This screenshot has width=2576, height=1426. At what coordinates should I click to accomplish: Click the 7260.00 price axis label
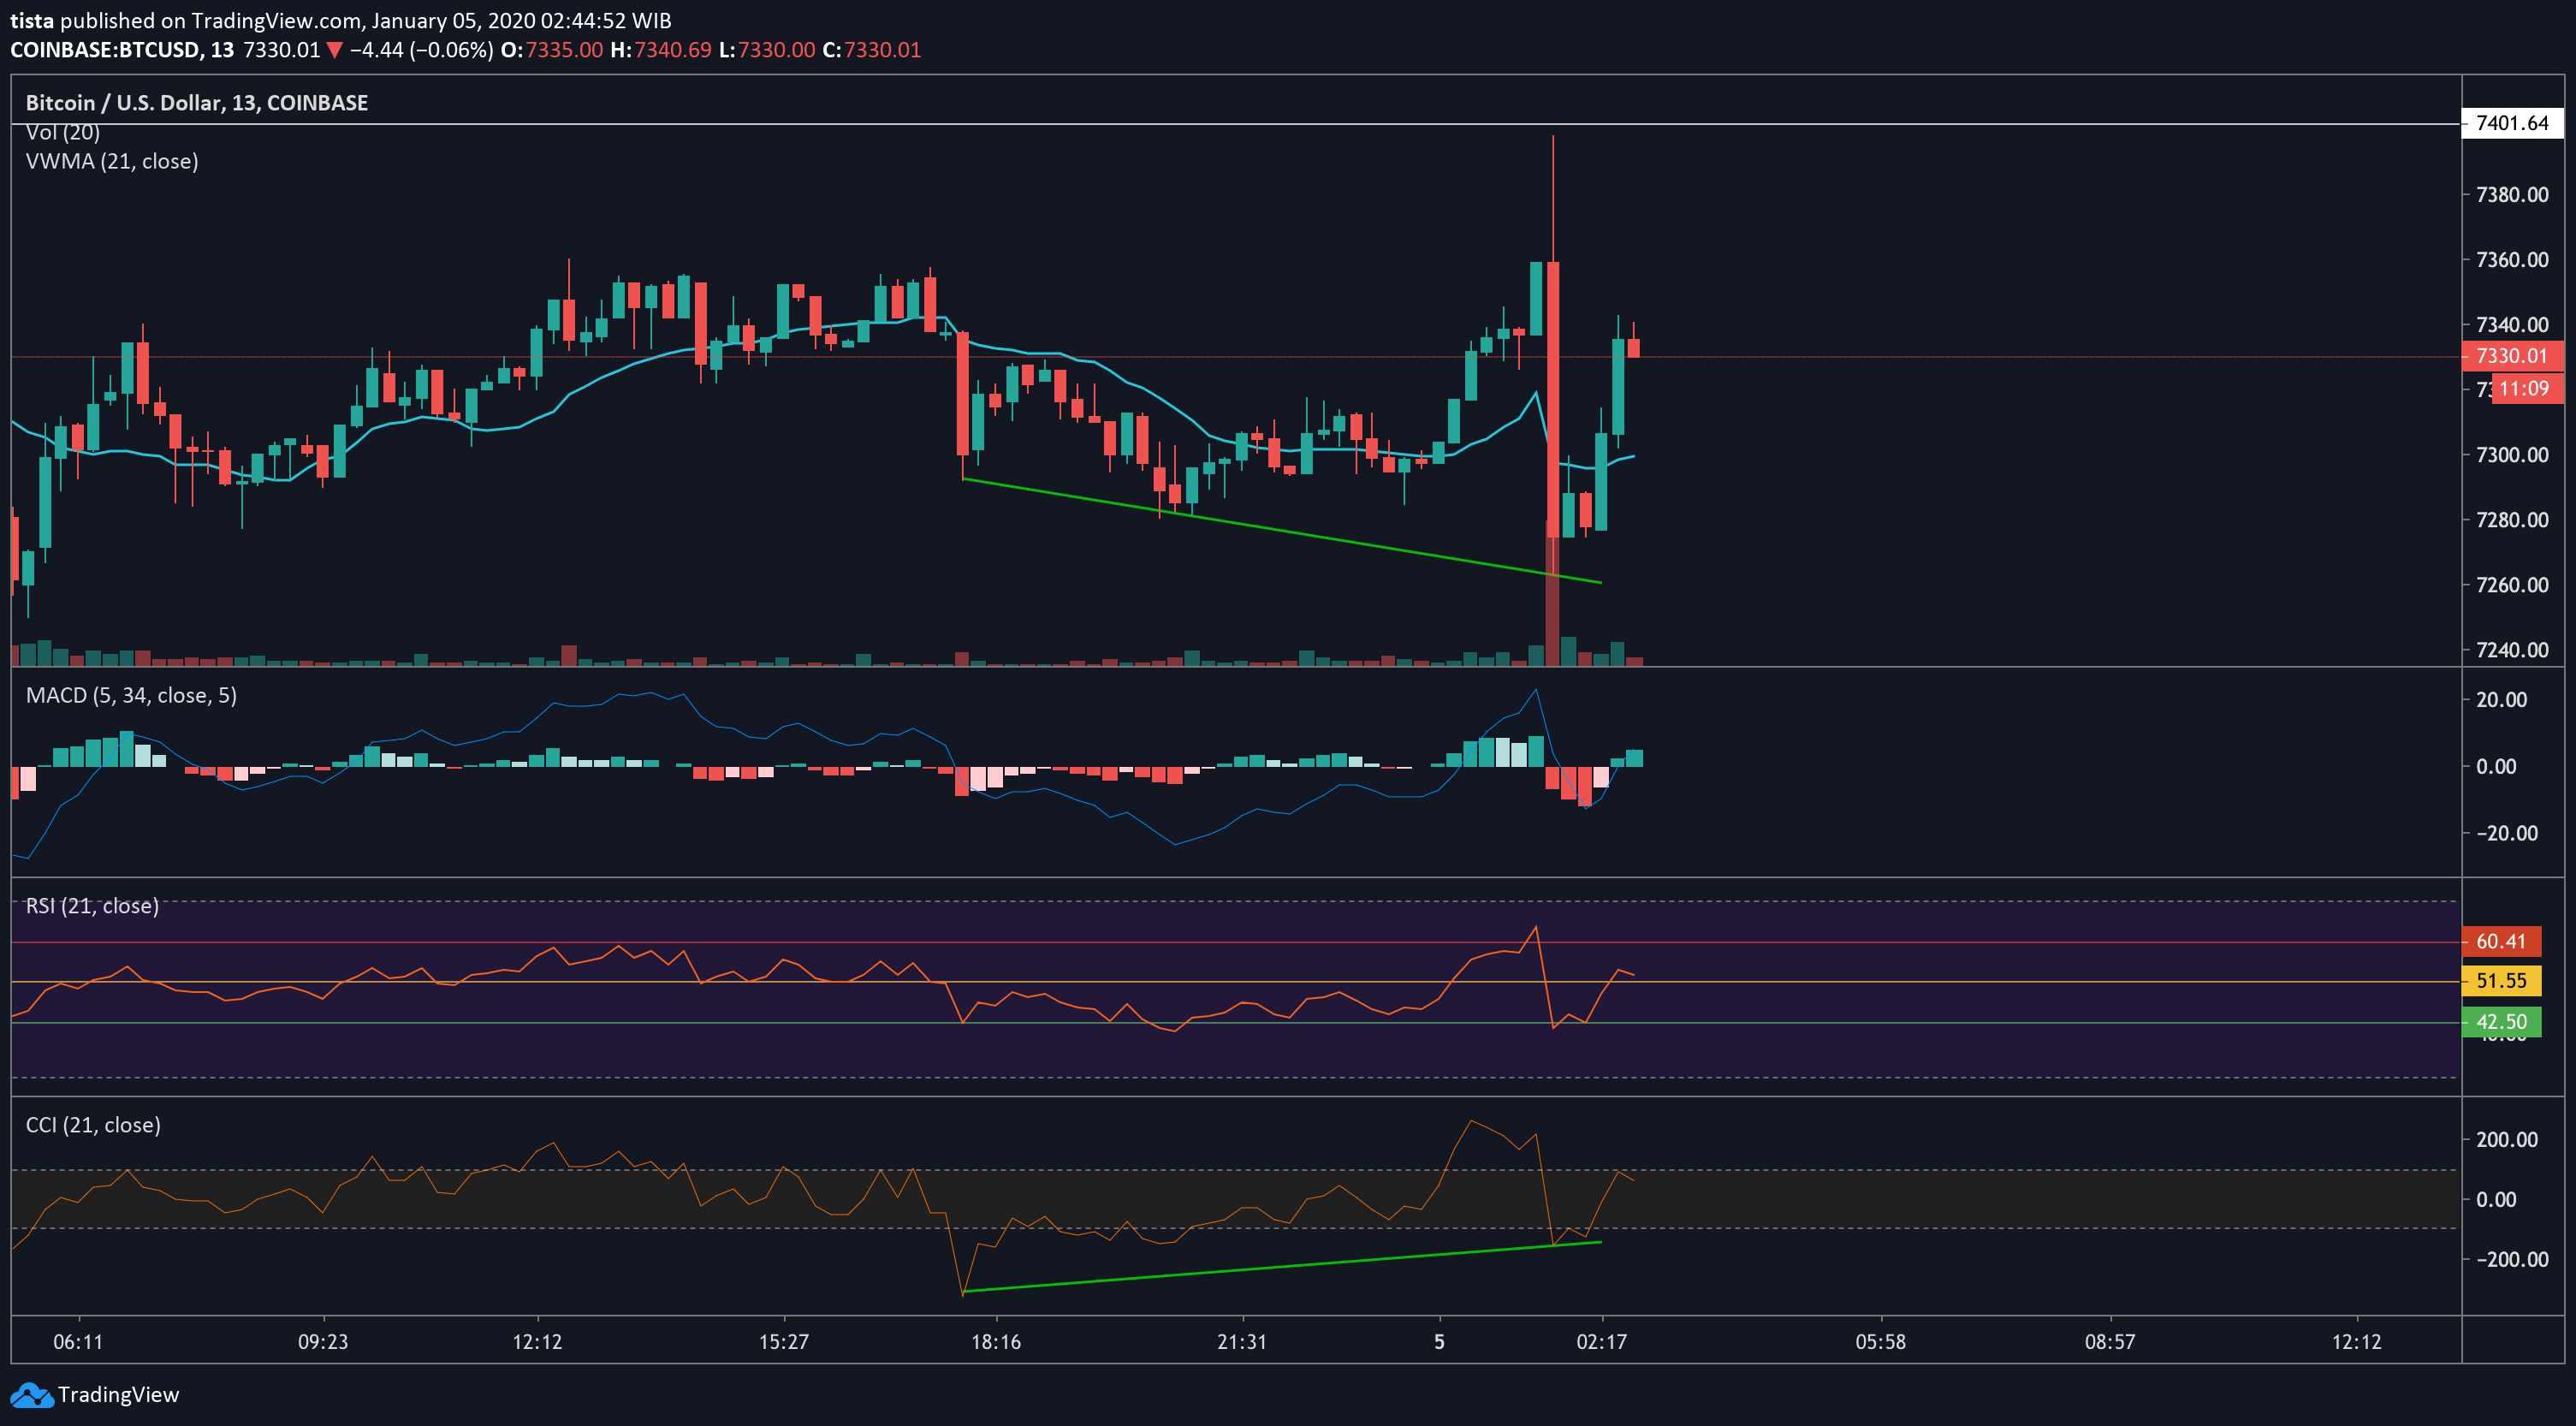coord(2512,585)
